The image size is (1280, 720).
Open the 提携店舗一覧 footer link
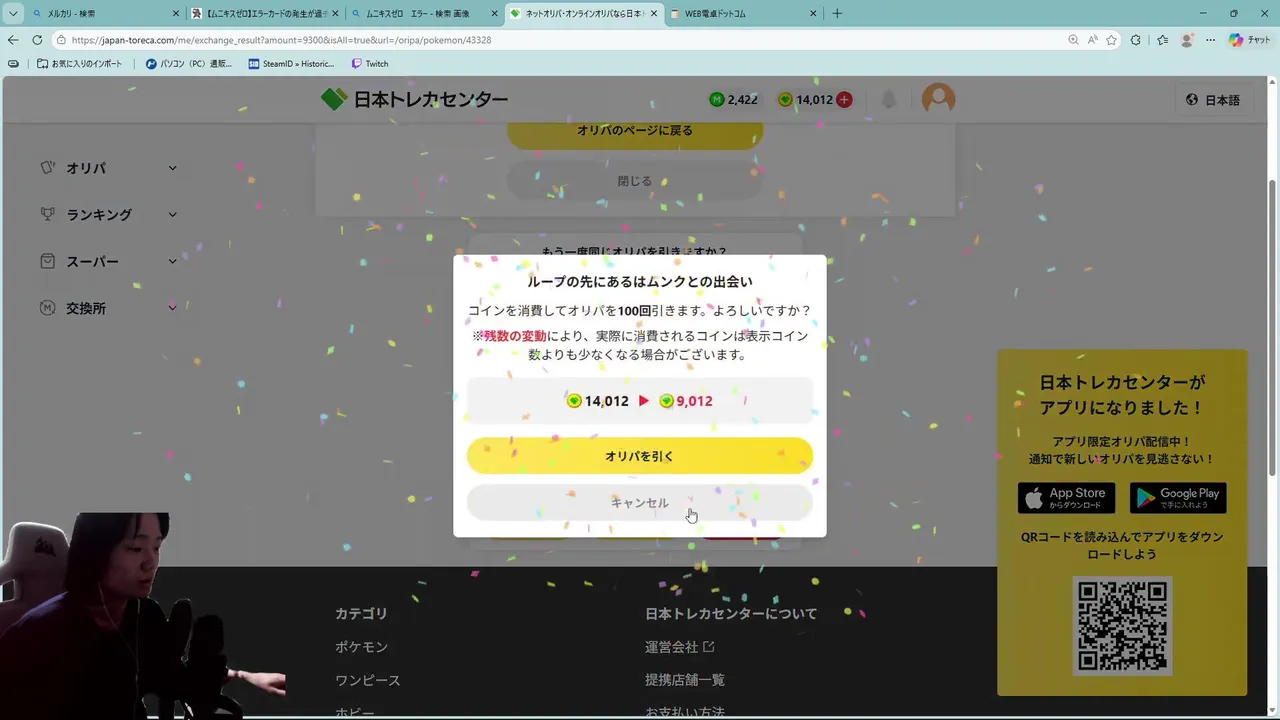685,680
